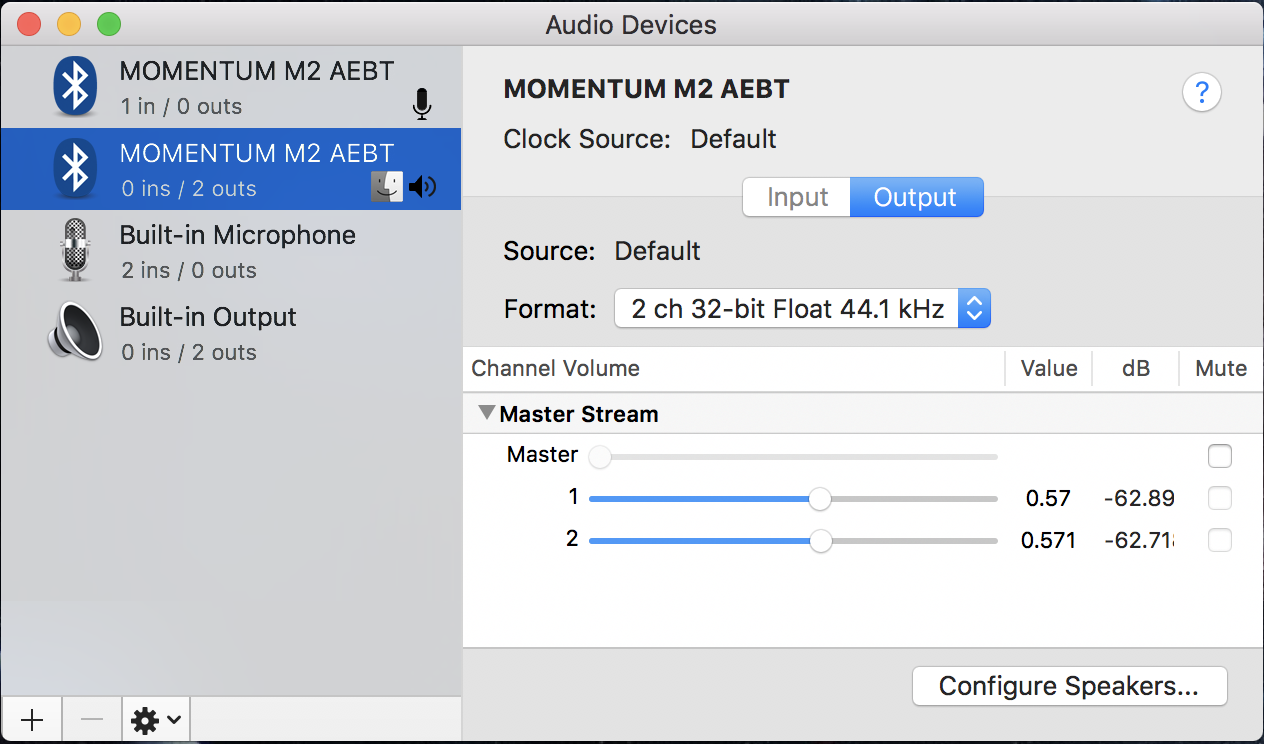The height and width of the screenshot is (744, 1264).
Task: Click the Configure Speakers... button
Action: 1069,686
